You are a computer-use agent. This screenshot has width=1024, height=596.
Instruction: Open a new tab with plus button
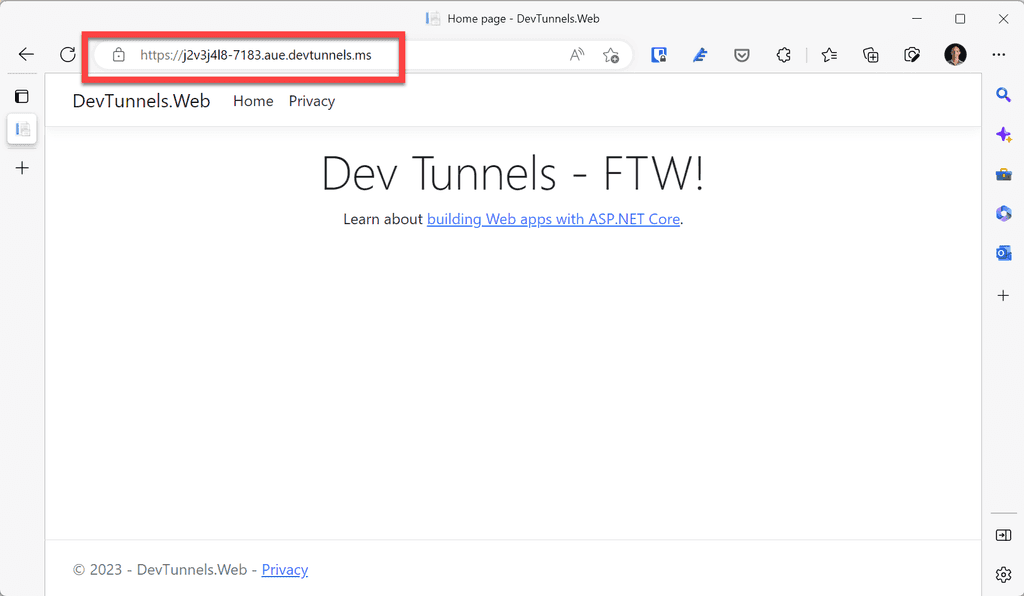click(x=22, y=168)
